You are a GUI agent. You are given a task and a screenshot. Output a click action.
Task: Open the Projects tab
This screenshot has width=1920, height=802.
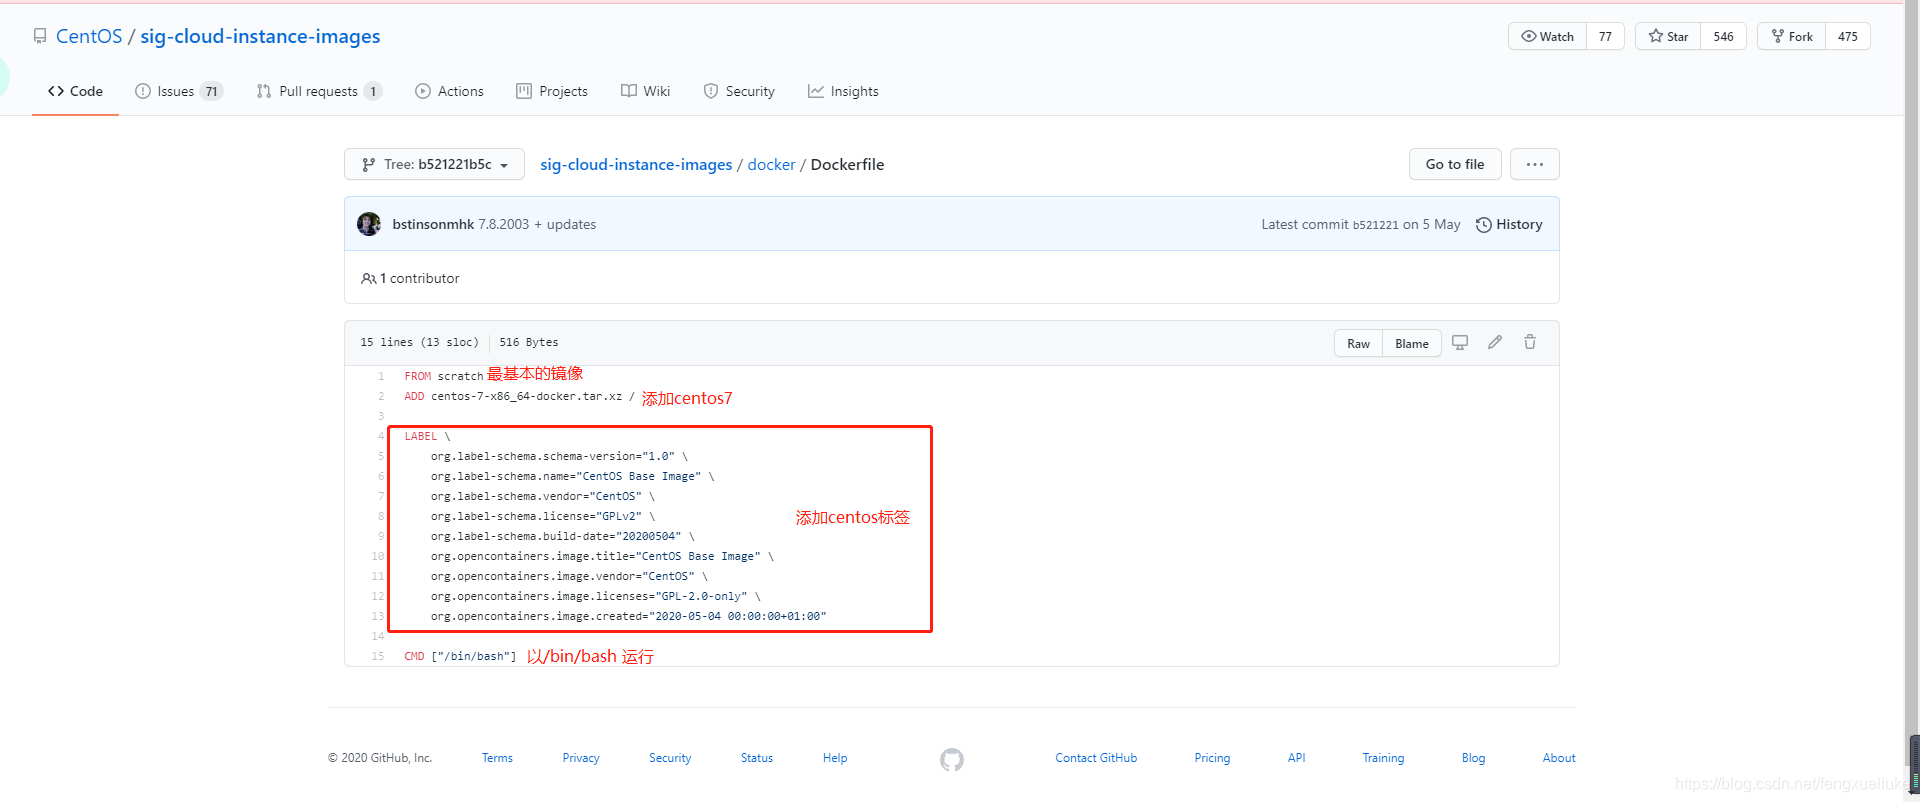pos(552,91)
